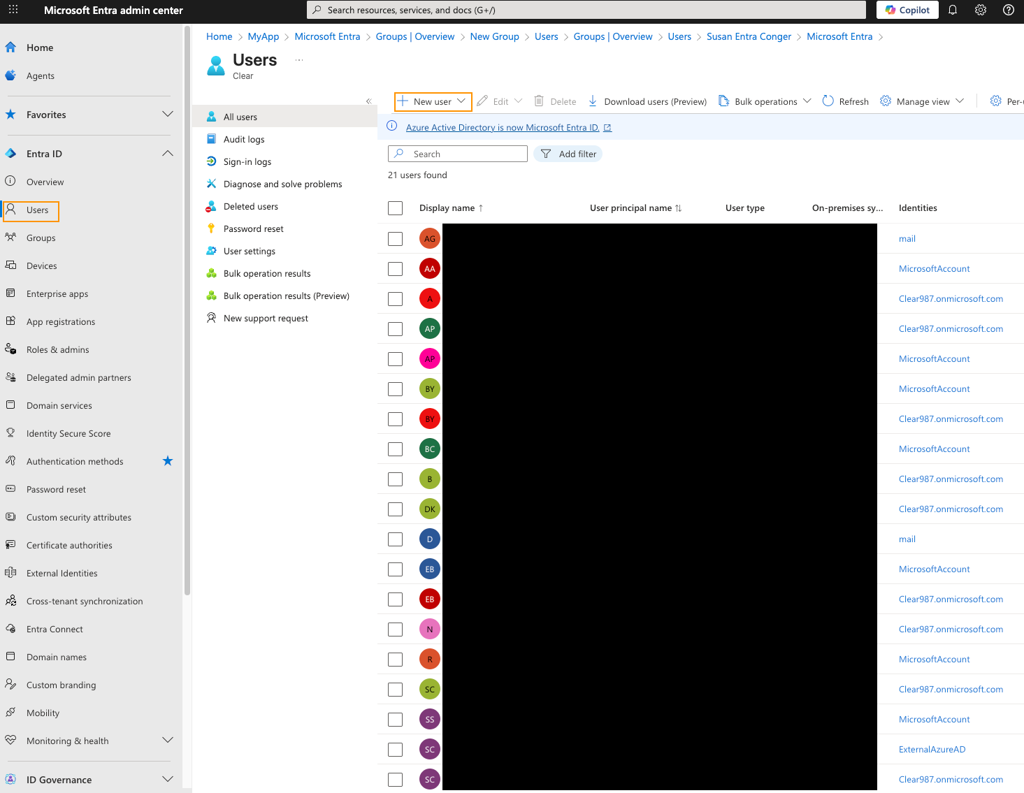Click the Favorites star icon
The image size is (1024, 793).
pos(10,114)
